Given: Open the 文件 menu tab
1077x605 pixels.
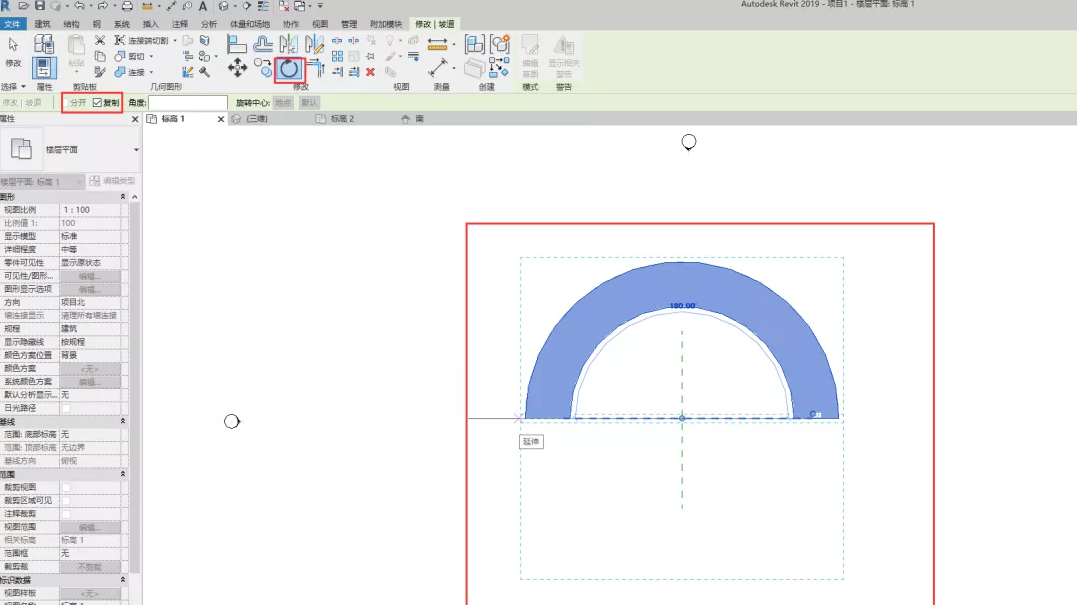Looking at the screenshot, I should tap(12, 24).
